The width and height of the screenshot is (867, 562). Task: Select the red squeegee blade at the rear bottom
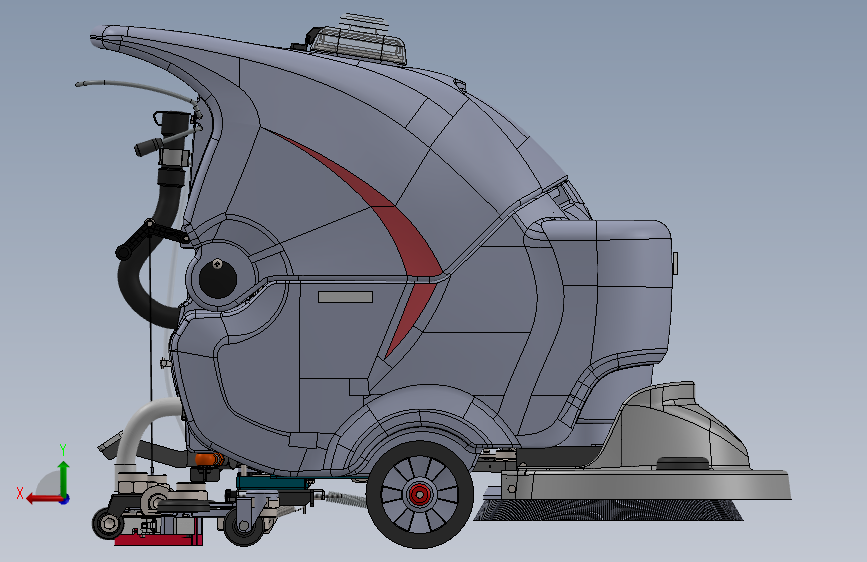[159, 538]
